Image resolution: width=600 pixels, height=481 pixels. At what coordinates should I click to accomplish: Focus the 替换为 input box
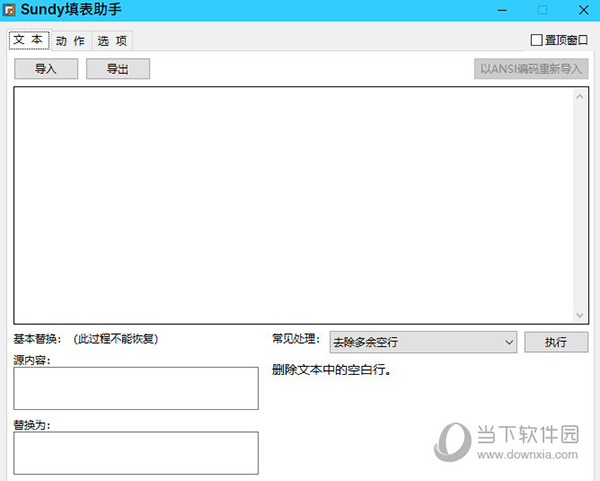136,453
